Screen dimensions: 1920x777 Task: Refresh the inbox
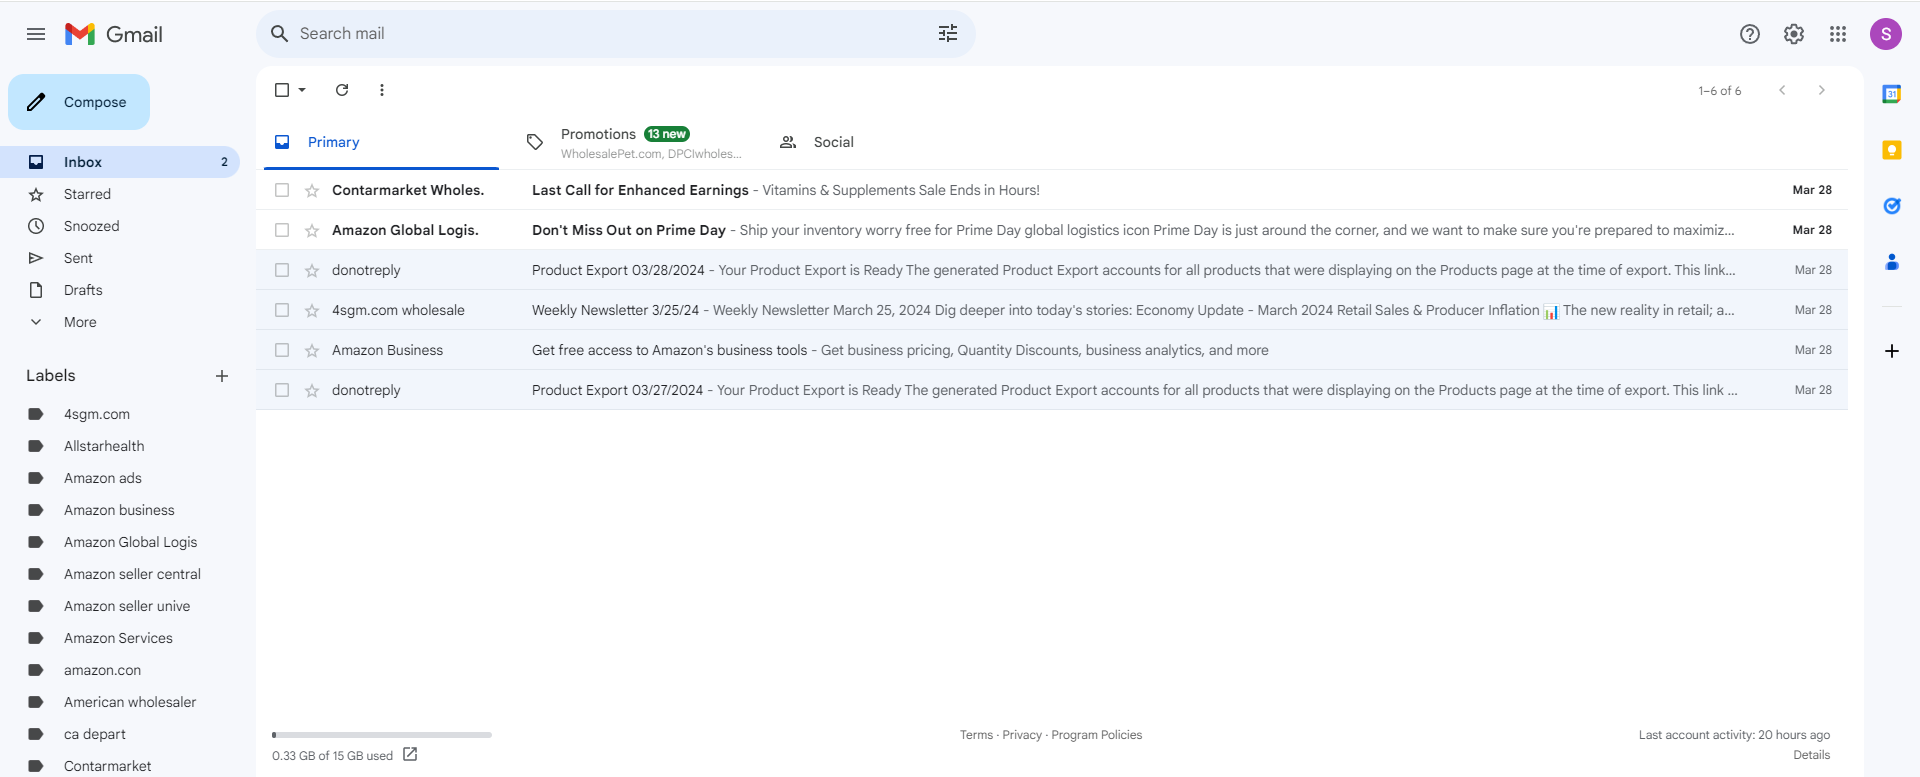pyautogui.click(x=342, y=90)
